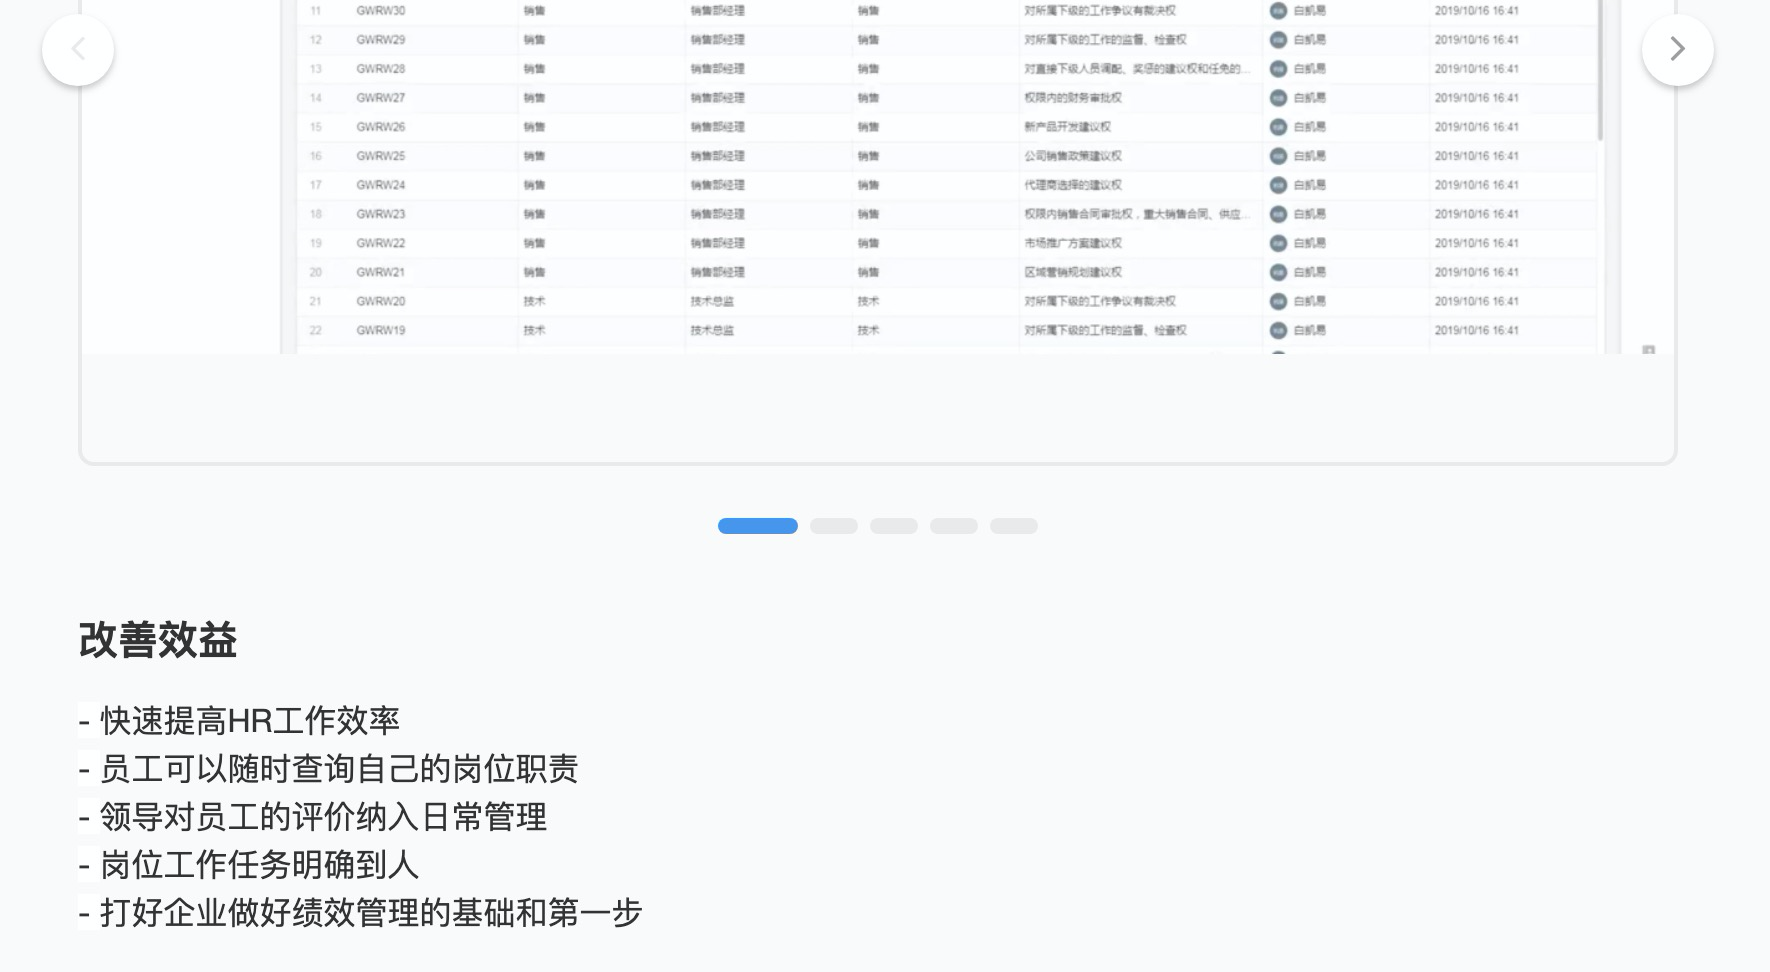The height and width of the screenshot is (972, 1770).
Task: Click row number 22 in the table
Action: pyautogui.click(x=316, y=330)
